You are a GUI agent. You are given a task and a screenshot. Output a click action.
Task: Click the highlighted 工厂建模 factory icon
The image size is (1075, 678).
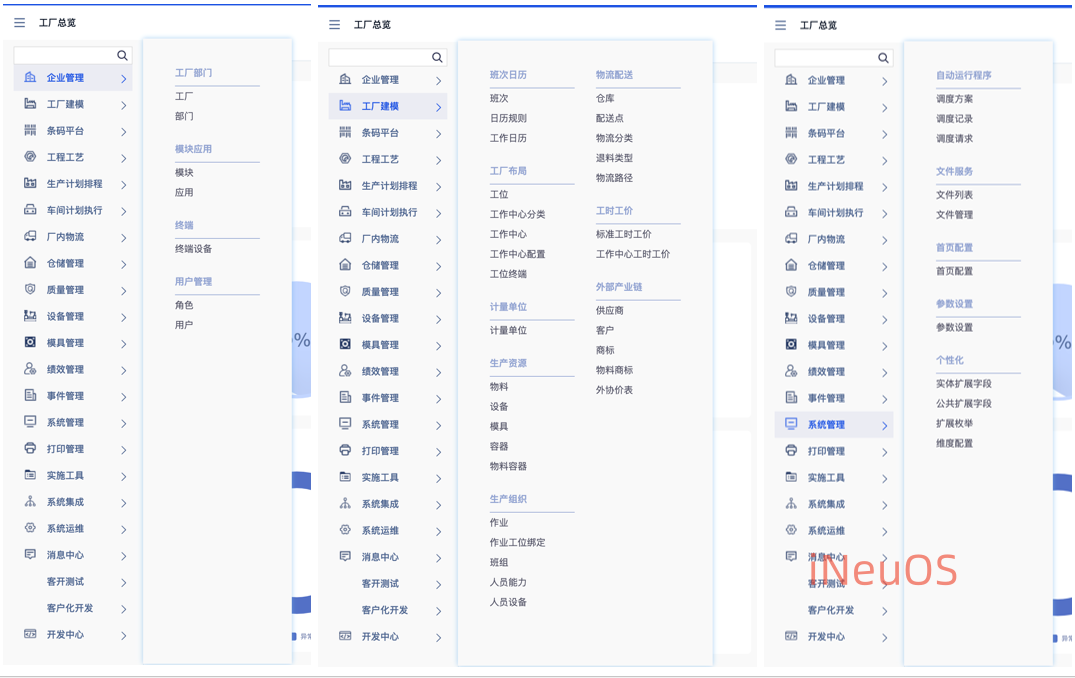point(345,106)
